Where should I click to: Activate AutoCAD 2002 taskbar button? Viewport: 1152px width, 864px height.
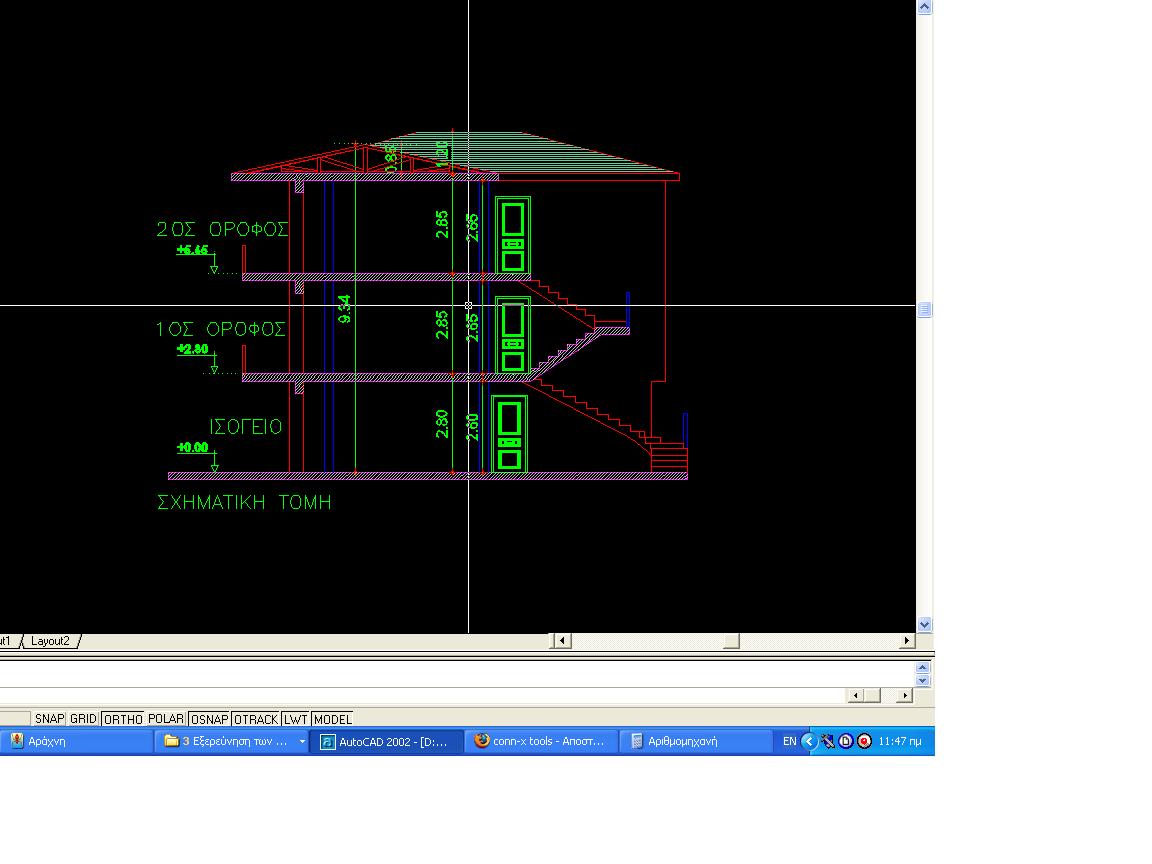pyautogui.click(x=386, y=742)
